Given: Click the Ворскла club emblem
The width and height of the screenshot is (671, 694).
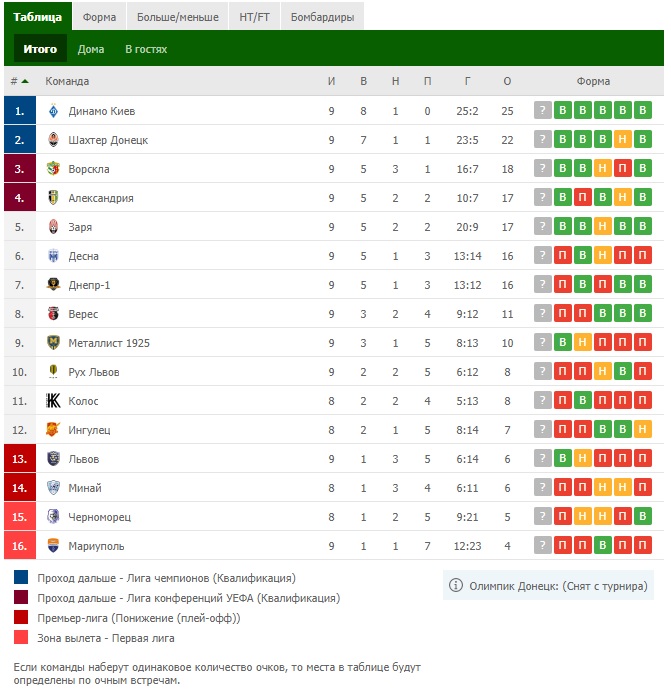Looking at the screenshot, I should 53,169.
